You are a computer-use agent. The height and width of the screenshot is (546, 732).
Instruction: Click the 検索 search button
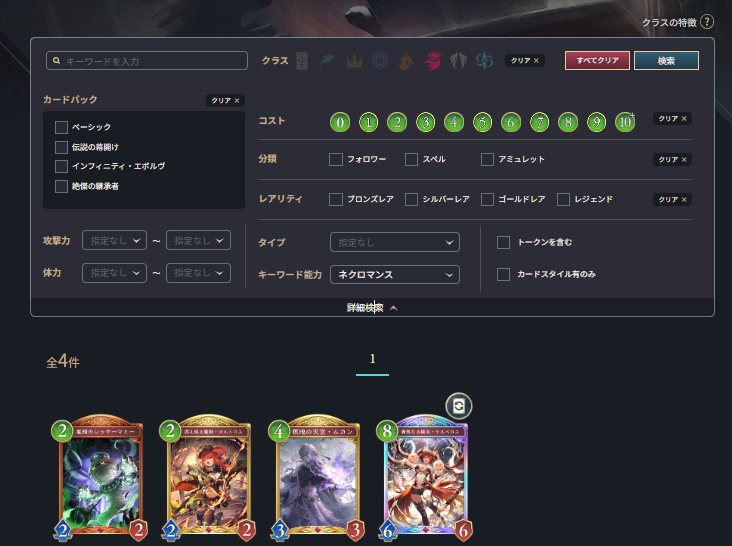(666, 61)
